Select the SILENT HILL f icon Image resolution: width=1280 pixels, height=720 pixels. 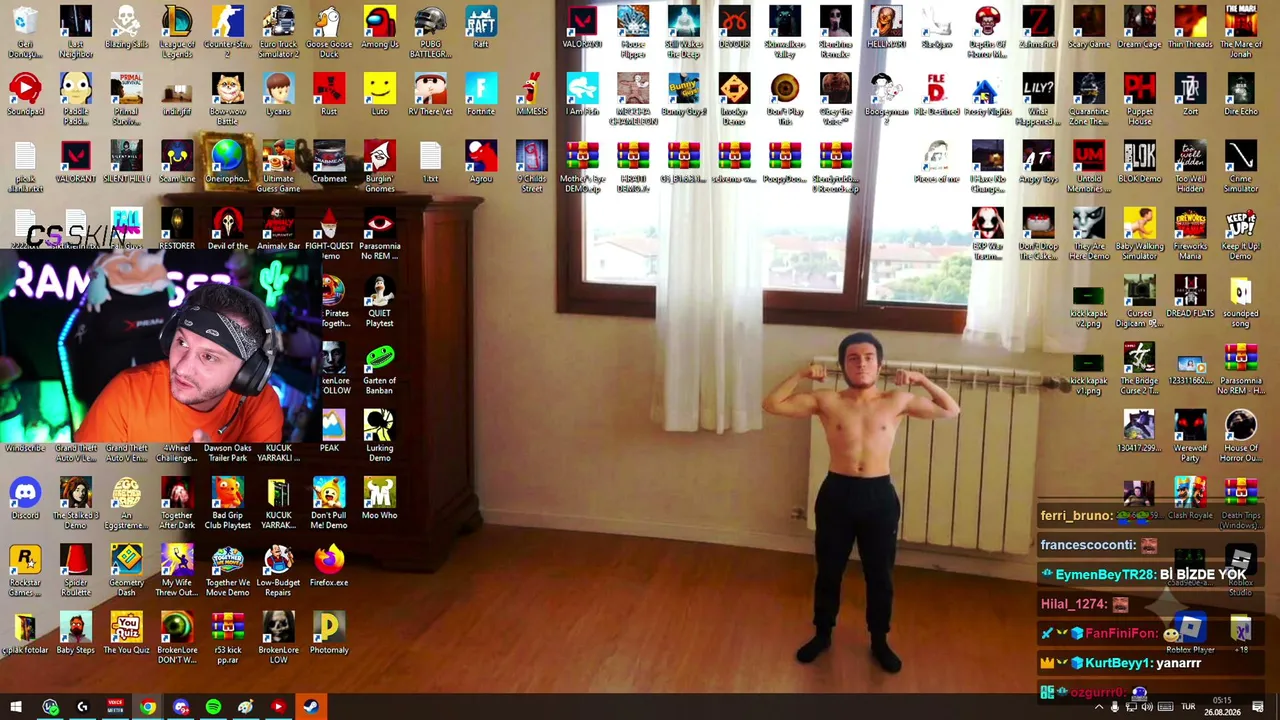[126, 162]
